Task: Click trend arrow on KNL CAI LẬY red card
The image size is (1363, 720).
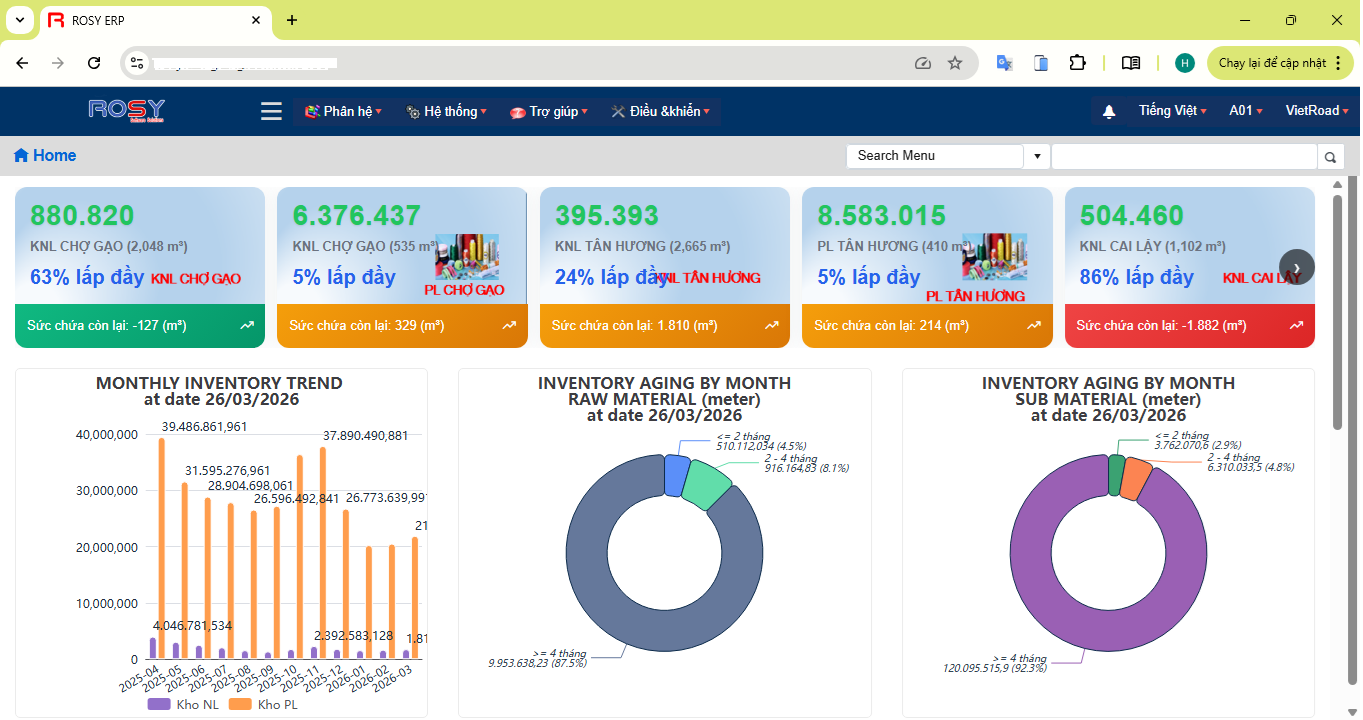Action: (1296, 326)
